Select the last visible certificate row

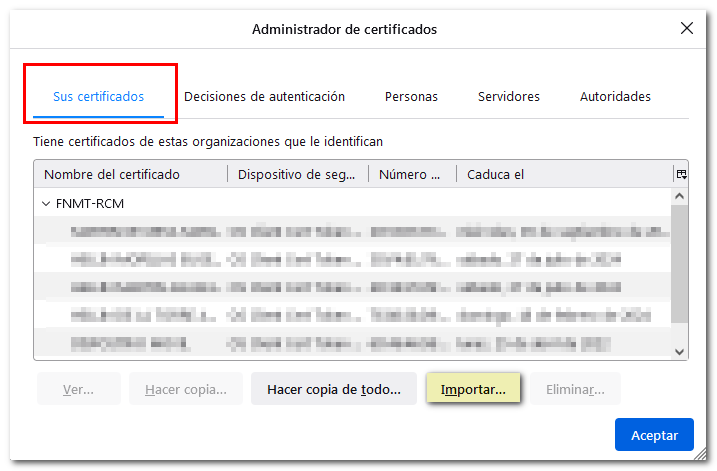pyautogui.click(x=350, y=343)
